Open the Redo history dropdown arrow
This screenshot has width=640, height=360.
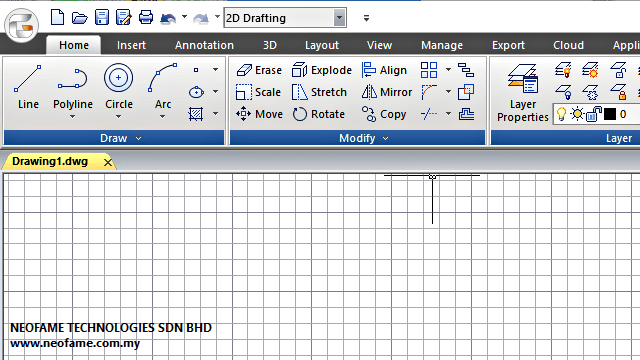pyautogui.click(x=217, y=17)
